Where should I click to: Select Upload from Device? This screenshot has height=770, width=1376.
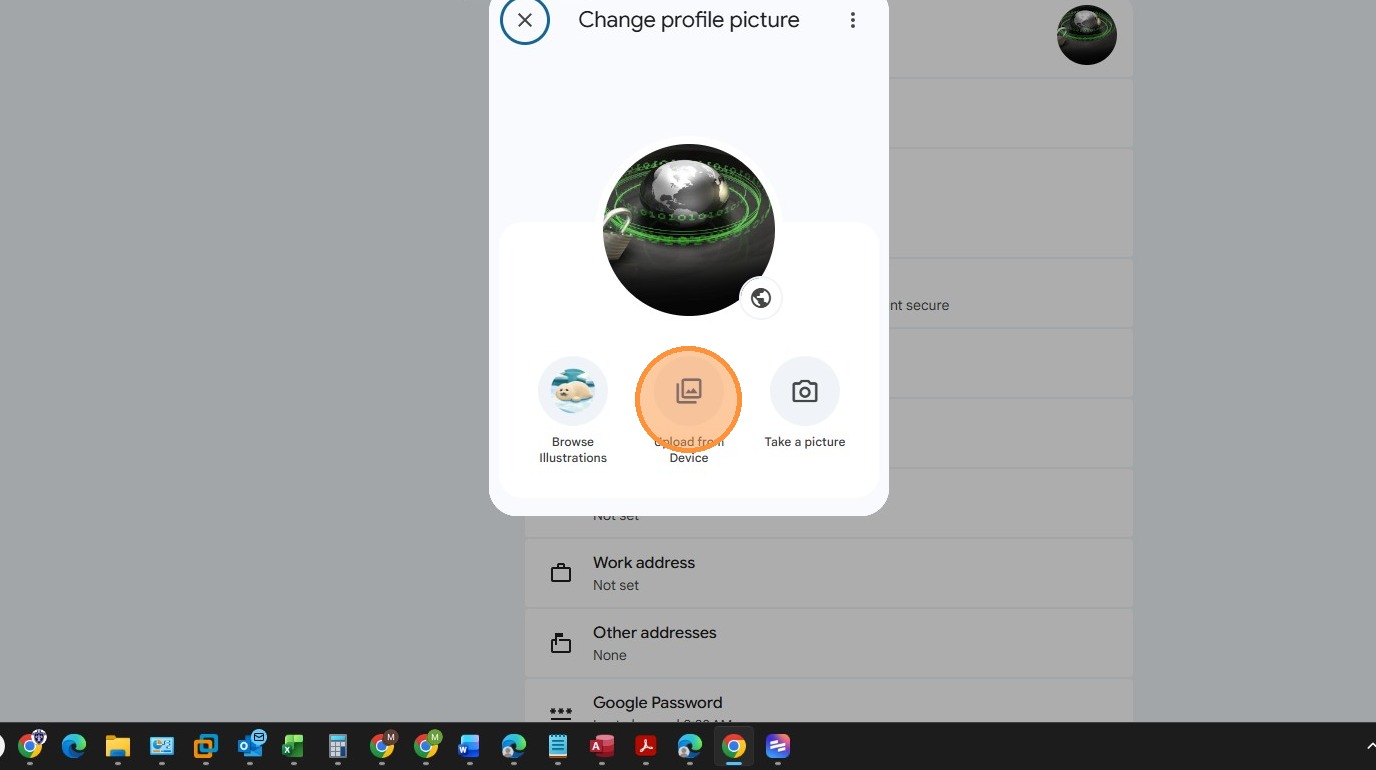coord(689,410)
